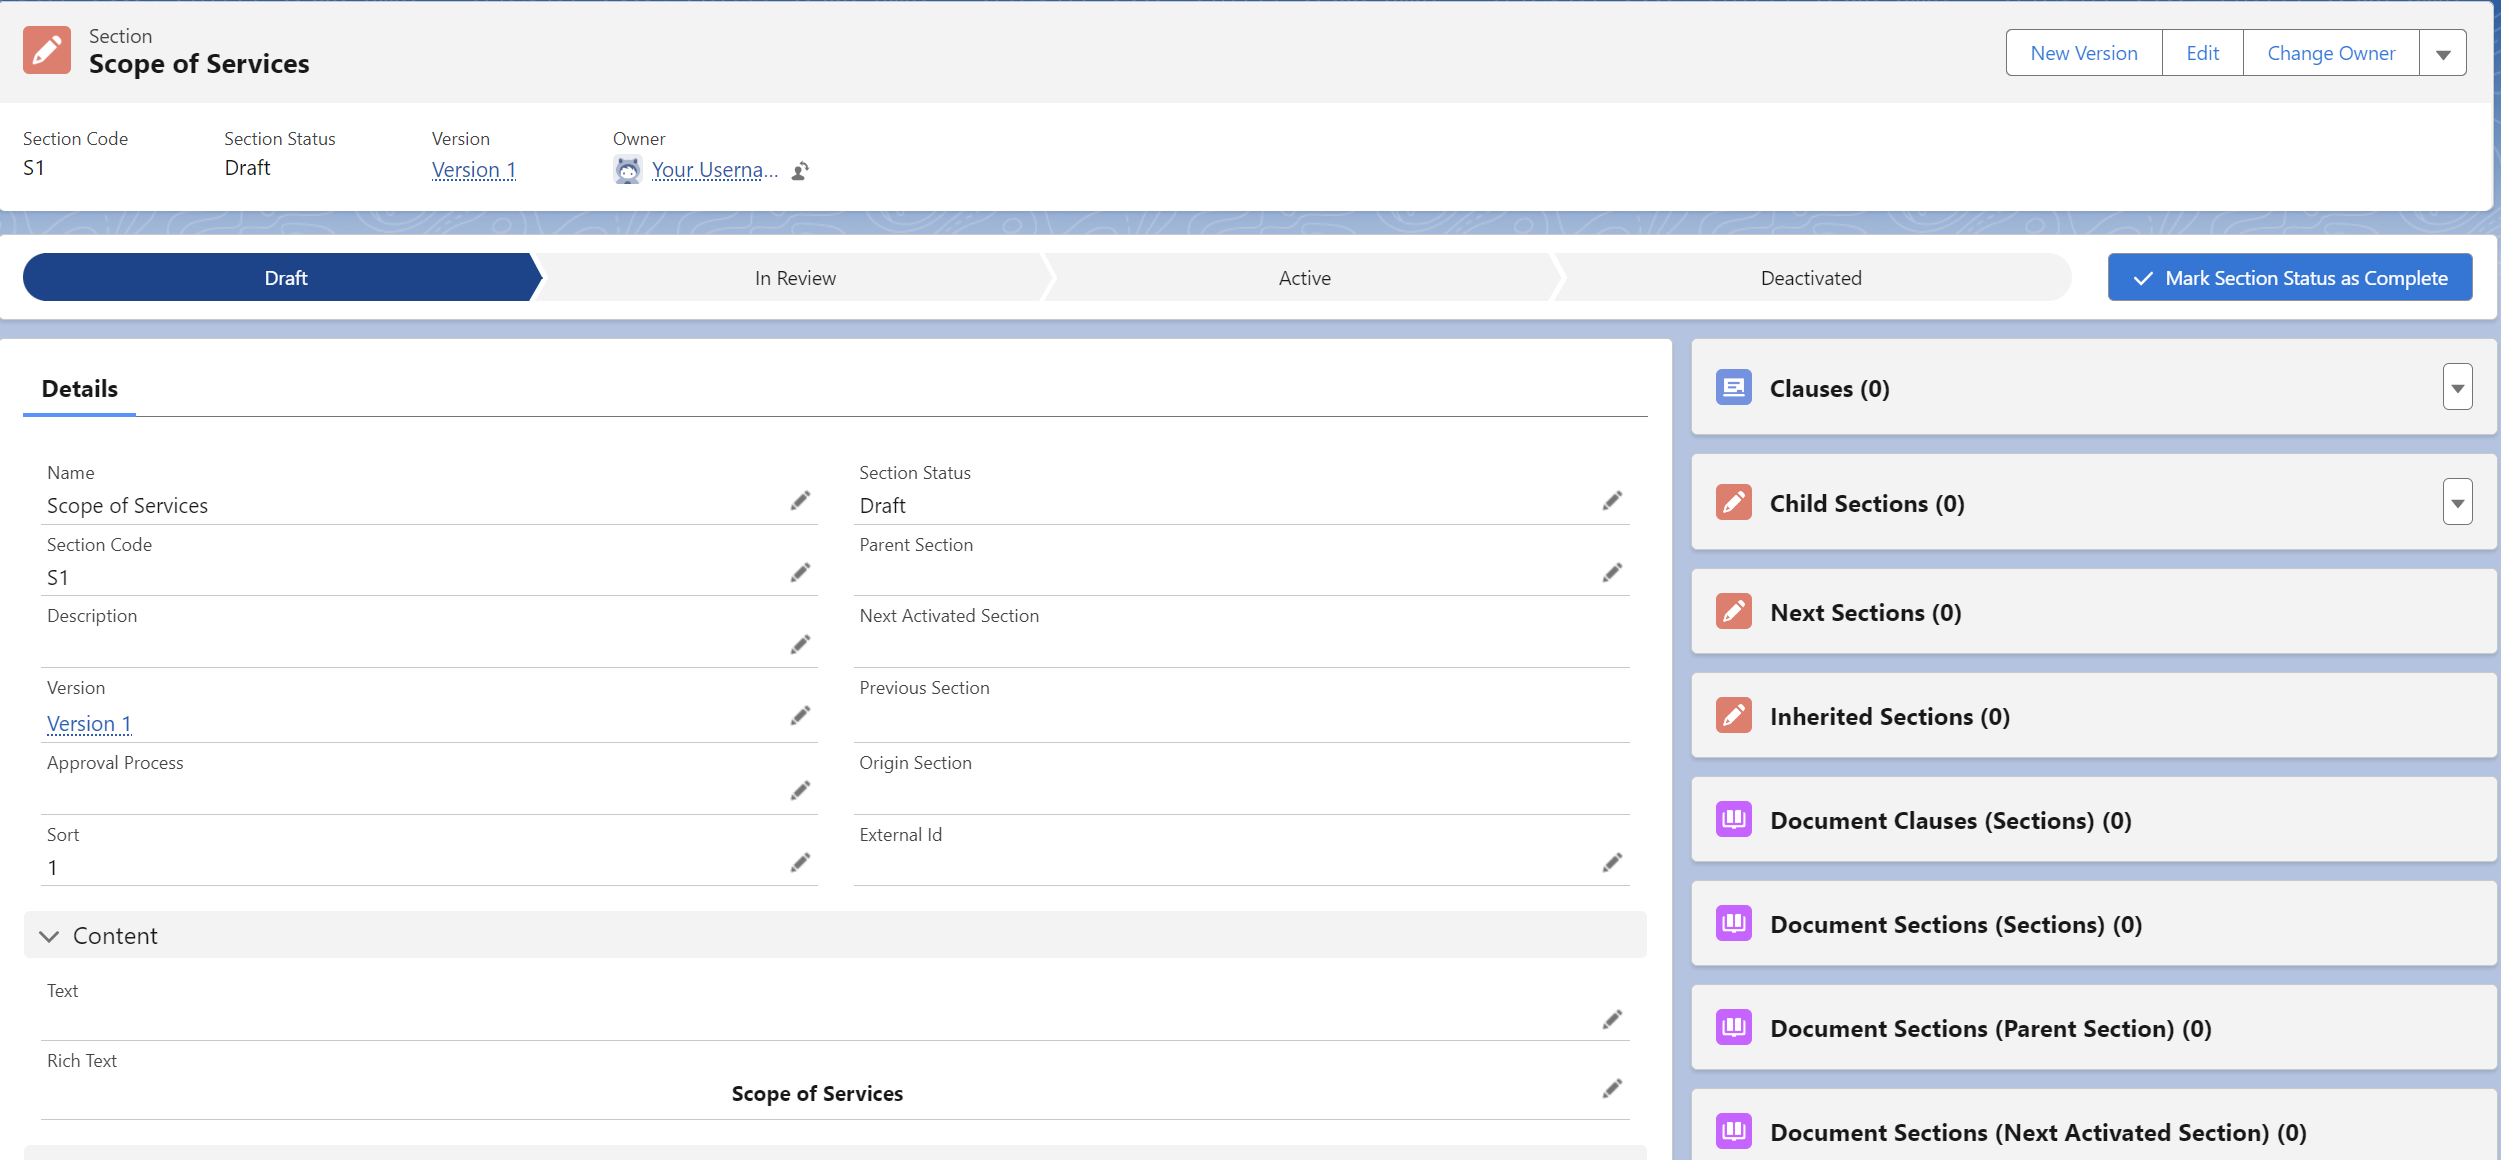The width and height of the screenshot is (2501, 1160).
Task: Edit the Parent Section field using its pencil icon
Action: click(1612, 572)
